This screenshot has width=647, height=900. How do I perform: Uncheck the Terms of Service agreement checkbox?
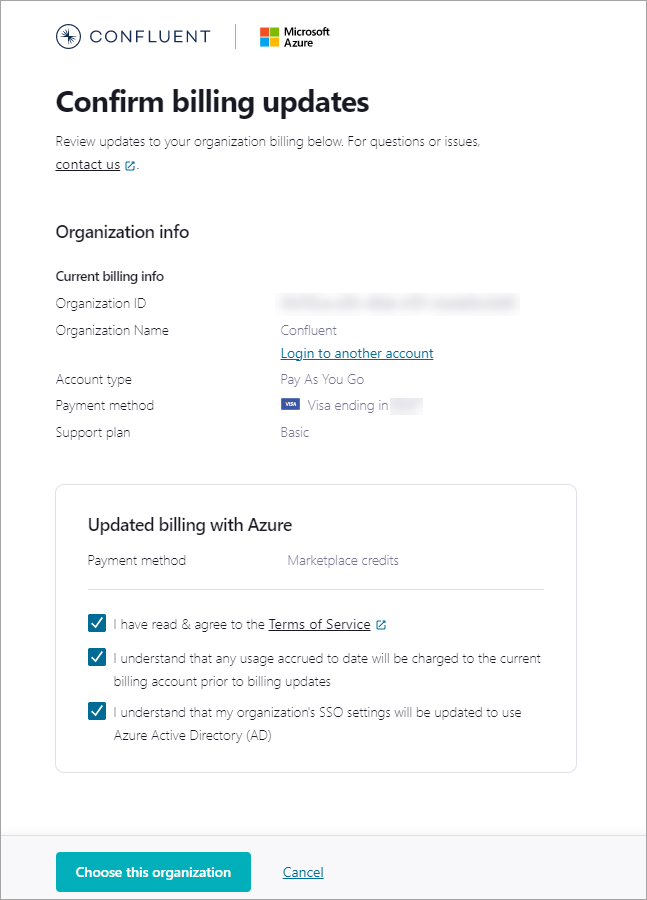(x=96, y=622)
